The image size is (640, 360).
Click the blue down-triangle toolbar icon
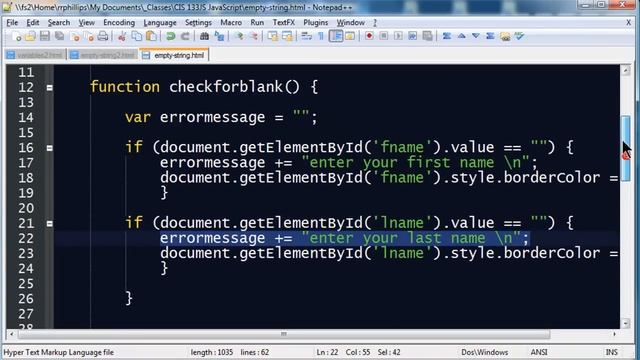click(476, 36)
